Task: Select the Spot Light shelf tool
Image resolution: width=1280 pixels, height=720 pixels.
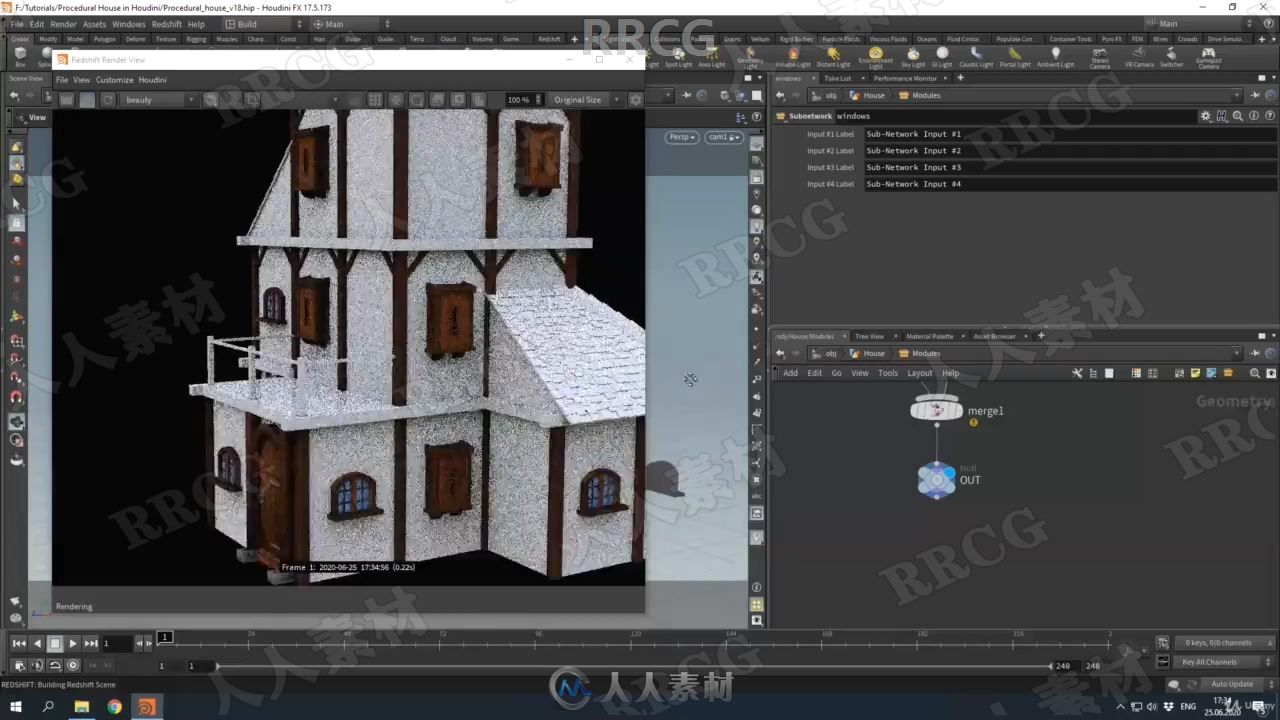Action: [678, 58]
